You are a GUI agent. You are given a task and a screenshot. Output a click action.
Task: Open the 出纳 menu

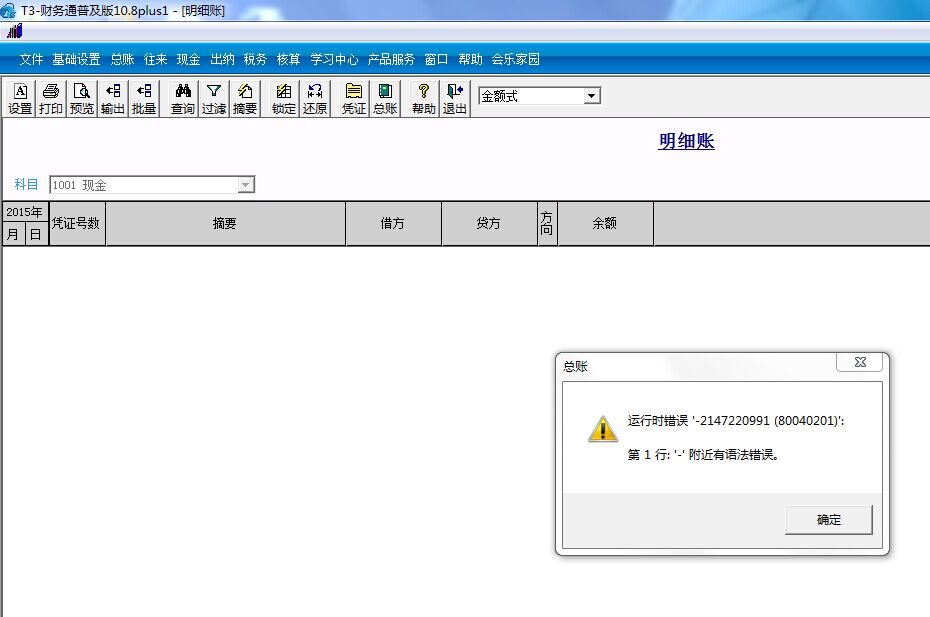(222, 59)
